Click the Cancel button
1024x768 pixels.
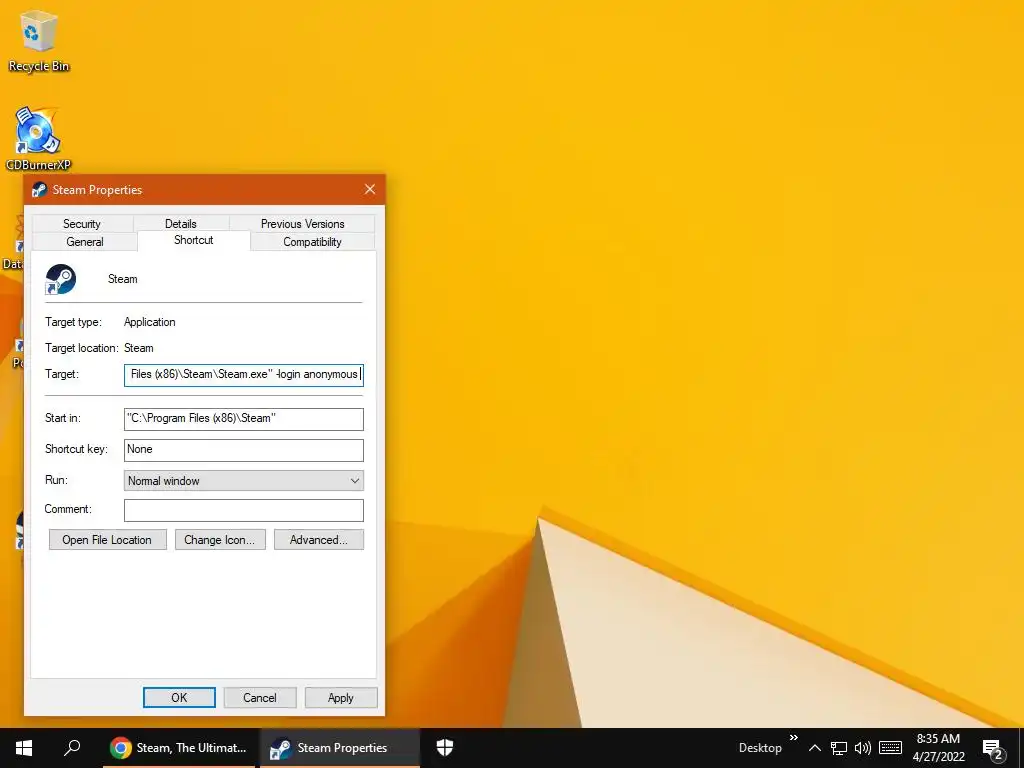(260, 697)
